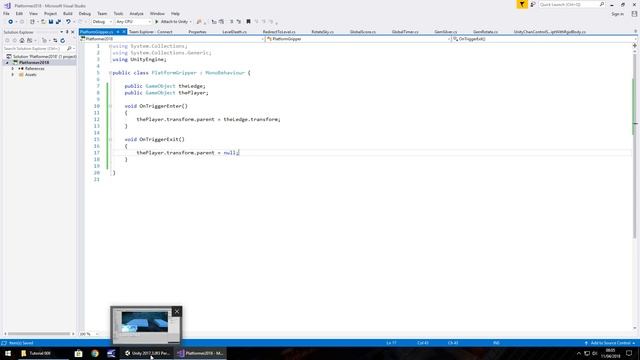Image resolution: width=640 pixels, height=360 pixels.
Task: Open the Edit menu
Action: (x=19, y=13)
